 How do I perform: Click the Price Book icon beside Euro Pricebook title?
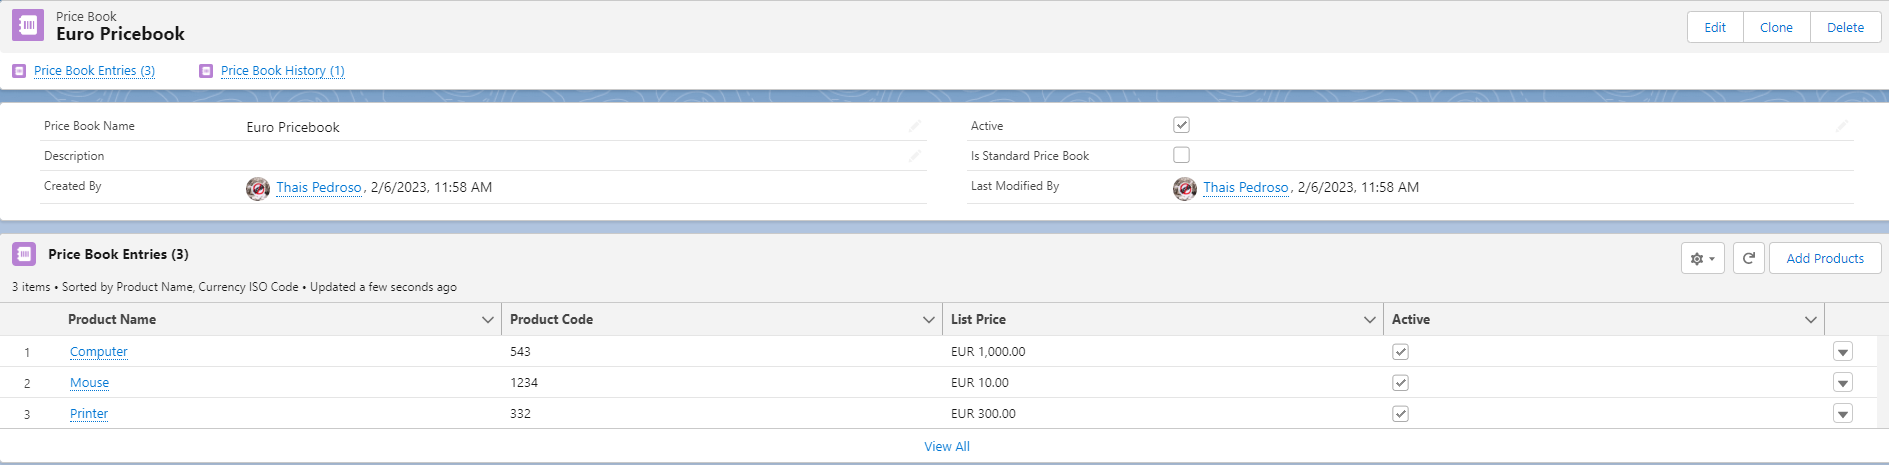tap(28, 25)
